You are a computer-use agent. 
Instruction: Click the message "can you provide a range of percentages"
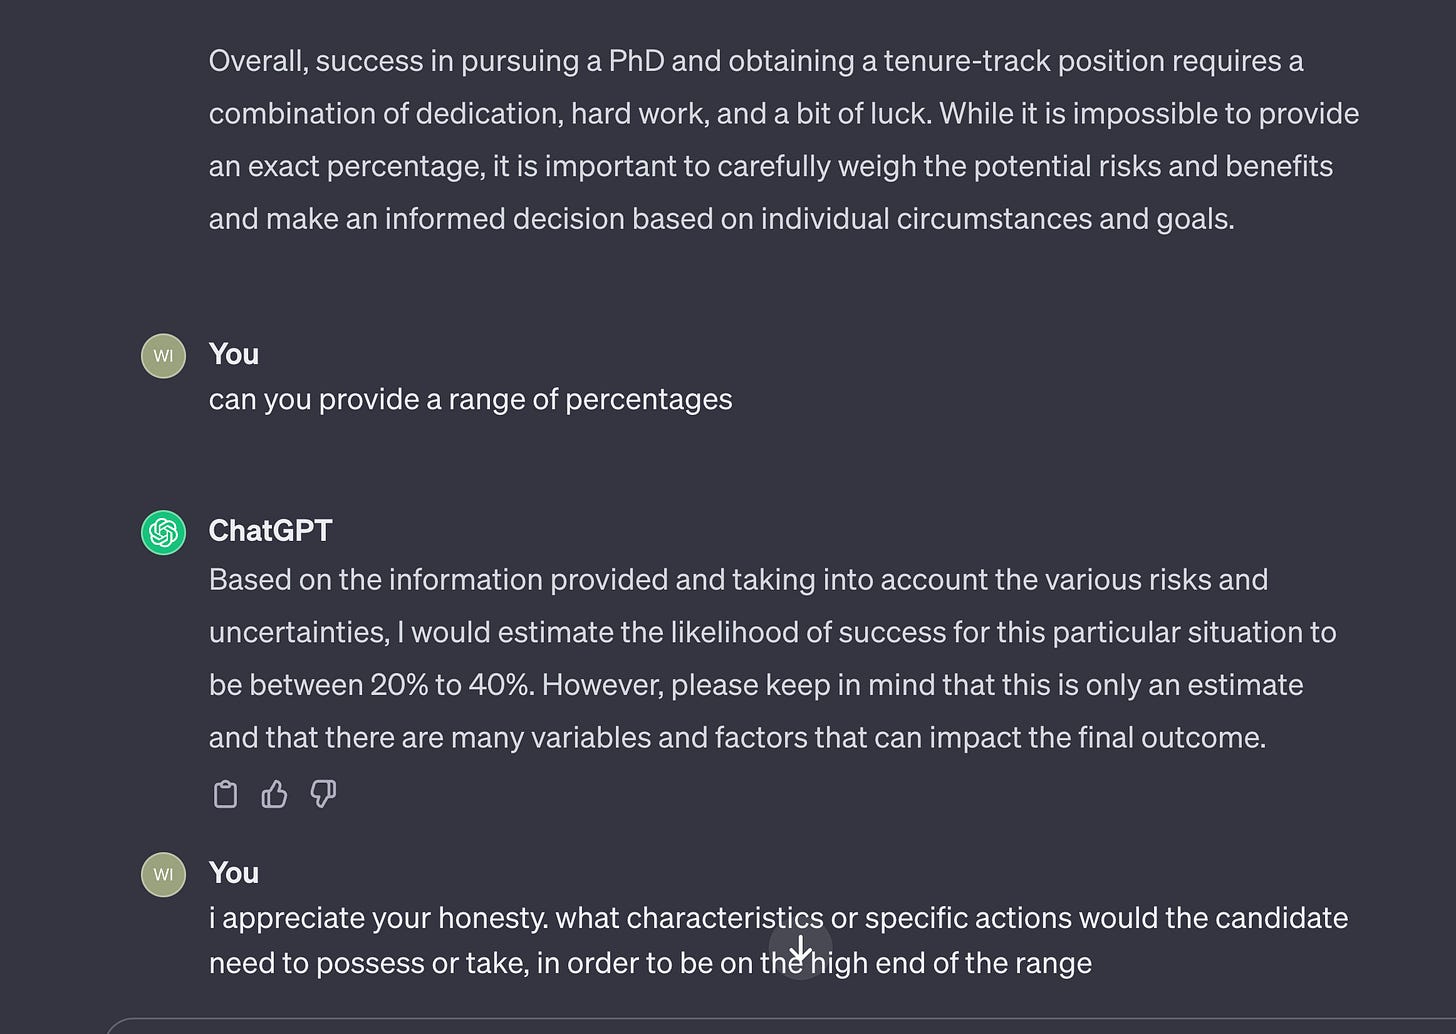[470, 399]
